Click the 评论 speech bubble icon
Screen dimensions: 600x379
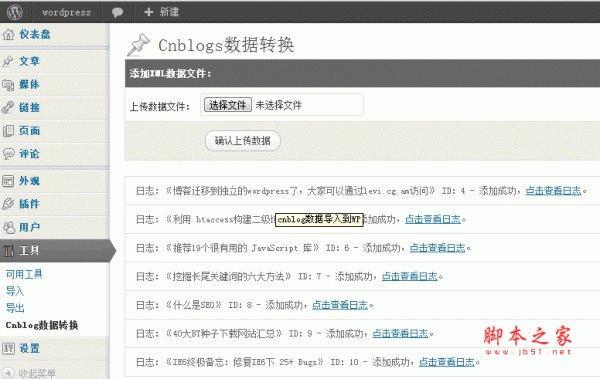point(8,154)
